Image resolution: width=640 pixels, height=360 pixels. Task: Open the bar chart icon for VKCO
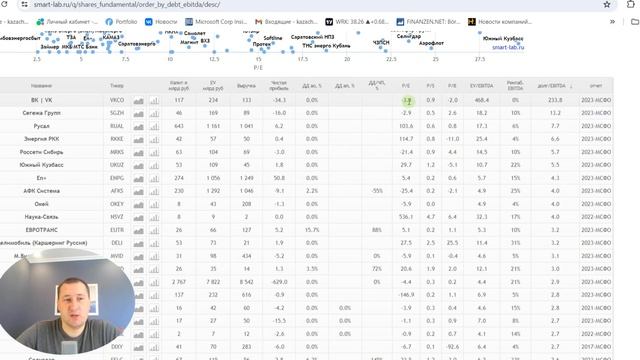point(154,100)
